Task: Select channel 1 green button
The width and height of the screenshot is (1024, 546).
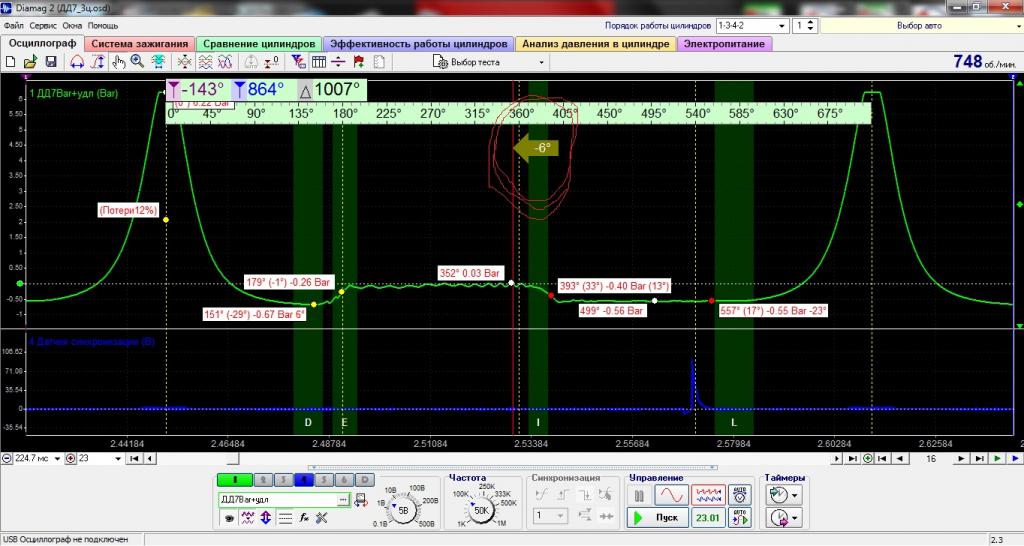Action: [234, 479]
